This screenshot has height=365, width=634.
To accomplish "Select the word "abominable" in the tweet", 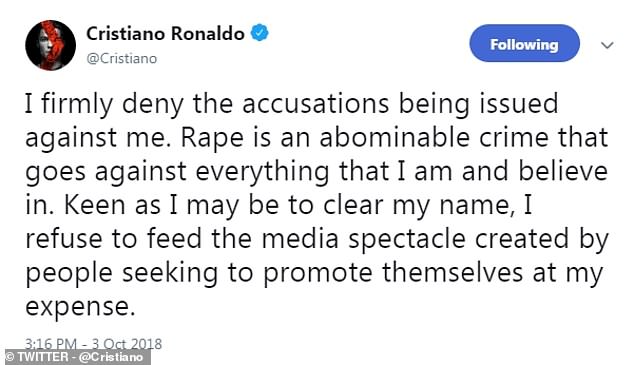I will pos(394,137).
